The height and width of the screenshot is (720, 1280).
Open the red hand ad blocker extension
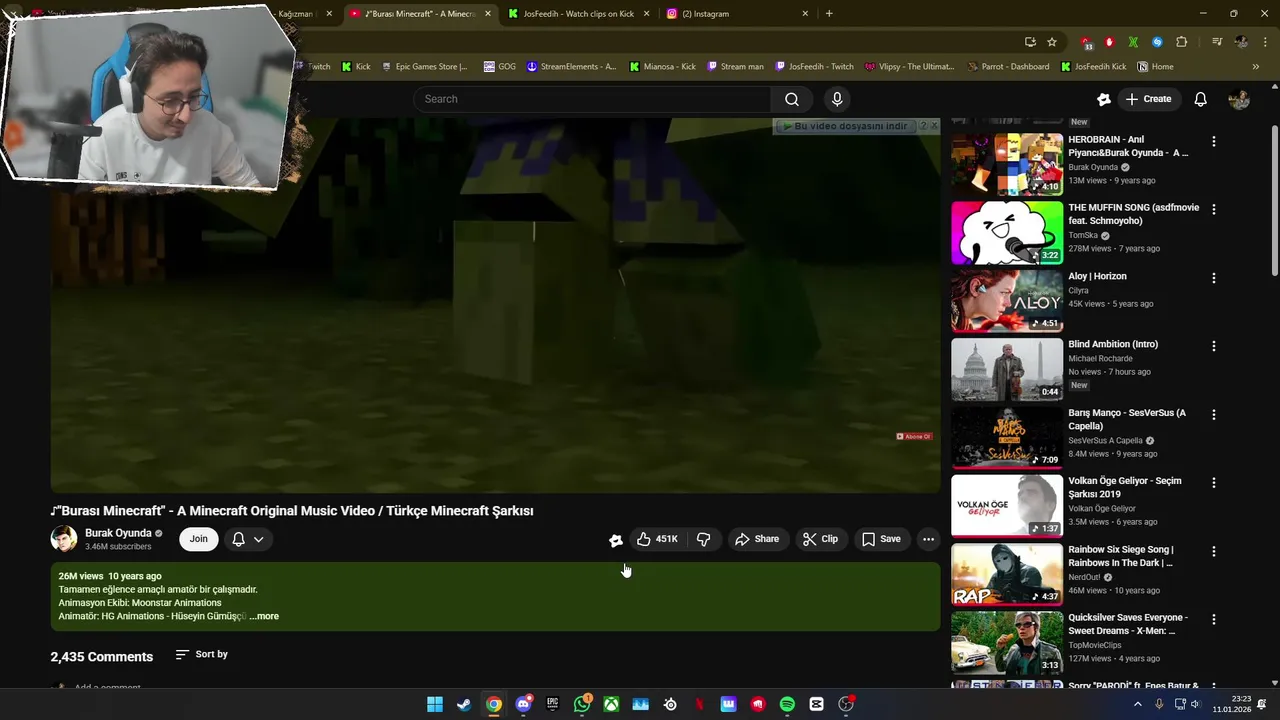coord(1109,42)
